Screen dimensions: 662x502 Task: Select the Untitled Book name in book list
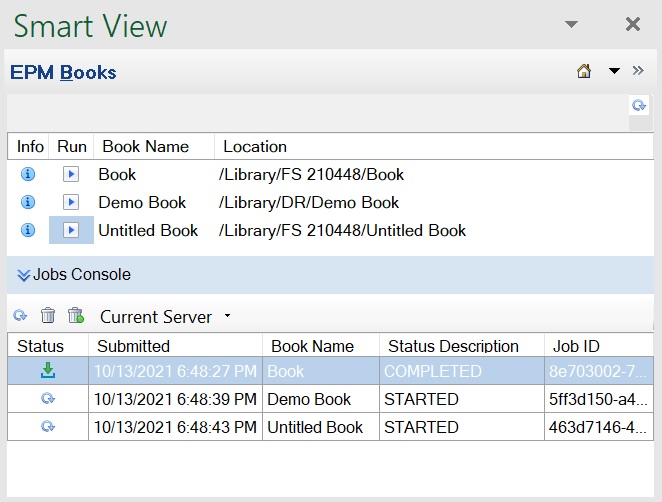[148, 231]
